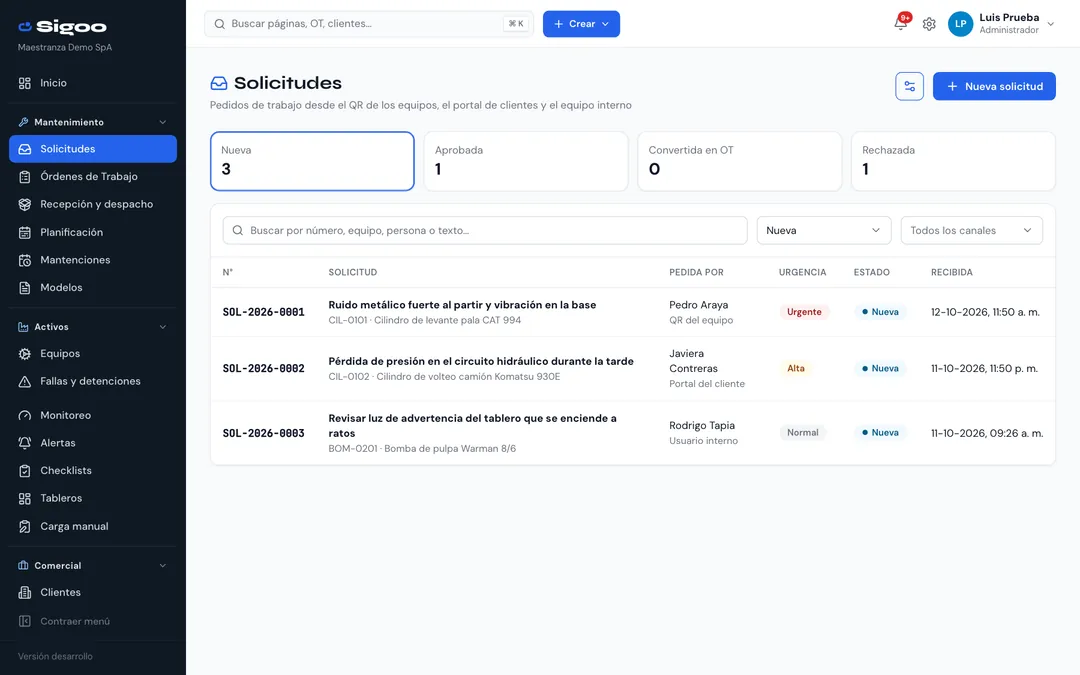Click the Urgente urgency badge
The image size is (1080, 675).
(804, 312)
